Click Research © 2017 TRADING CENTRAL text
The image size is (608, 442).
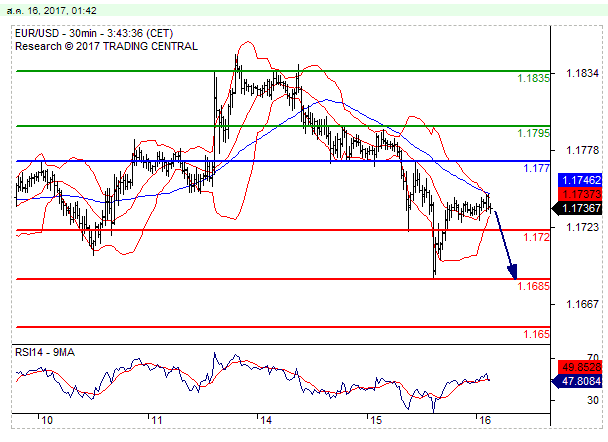106,46
